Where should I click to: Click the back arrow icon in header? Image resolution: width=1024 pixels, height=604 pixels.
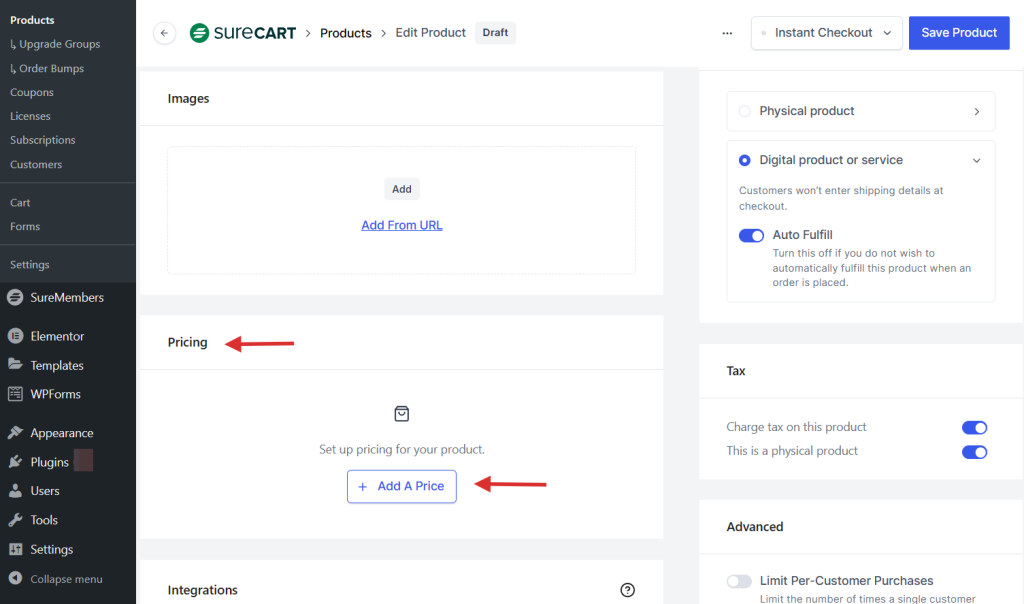(164, 33)
